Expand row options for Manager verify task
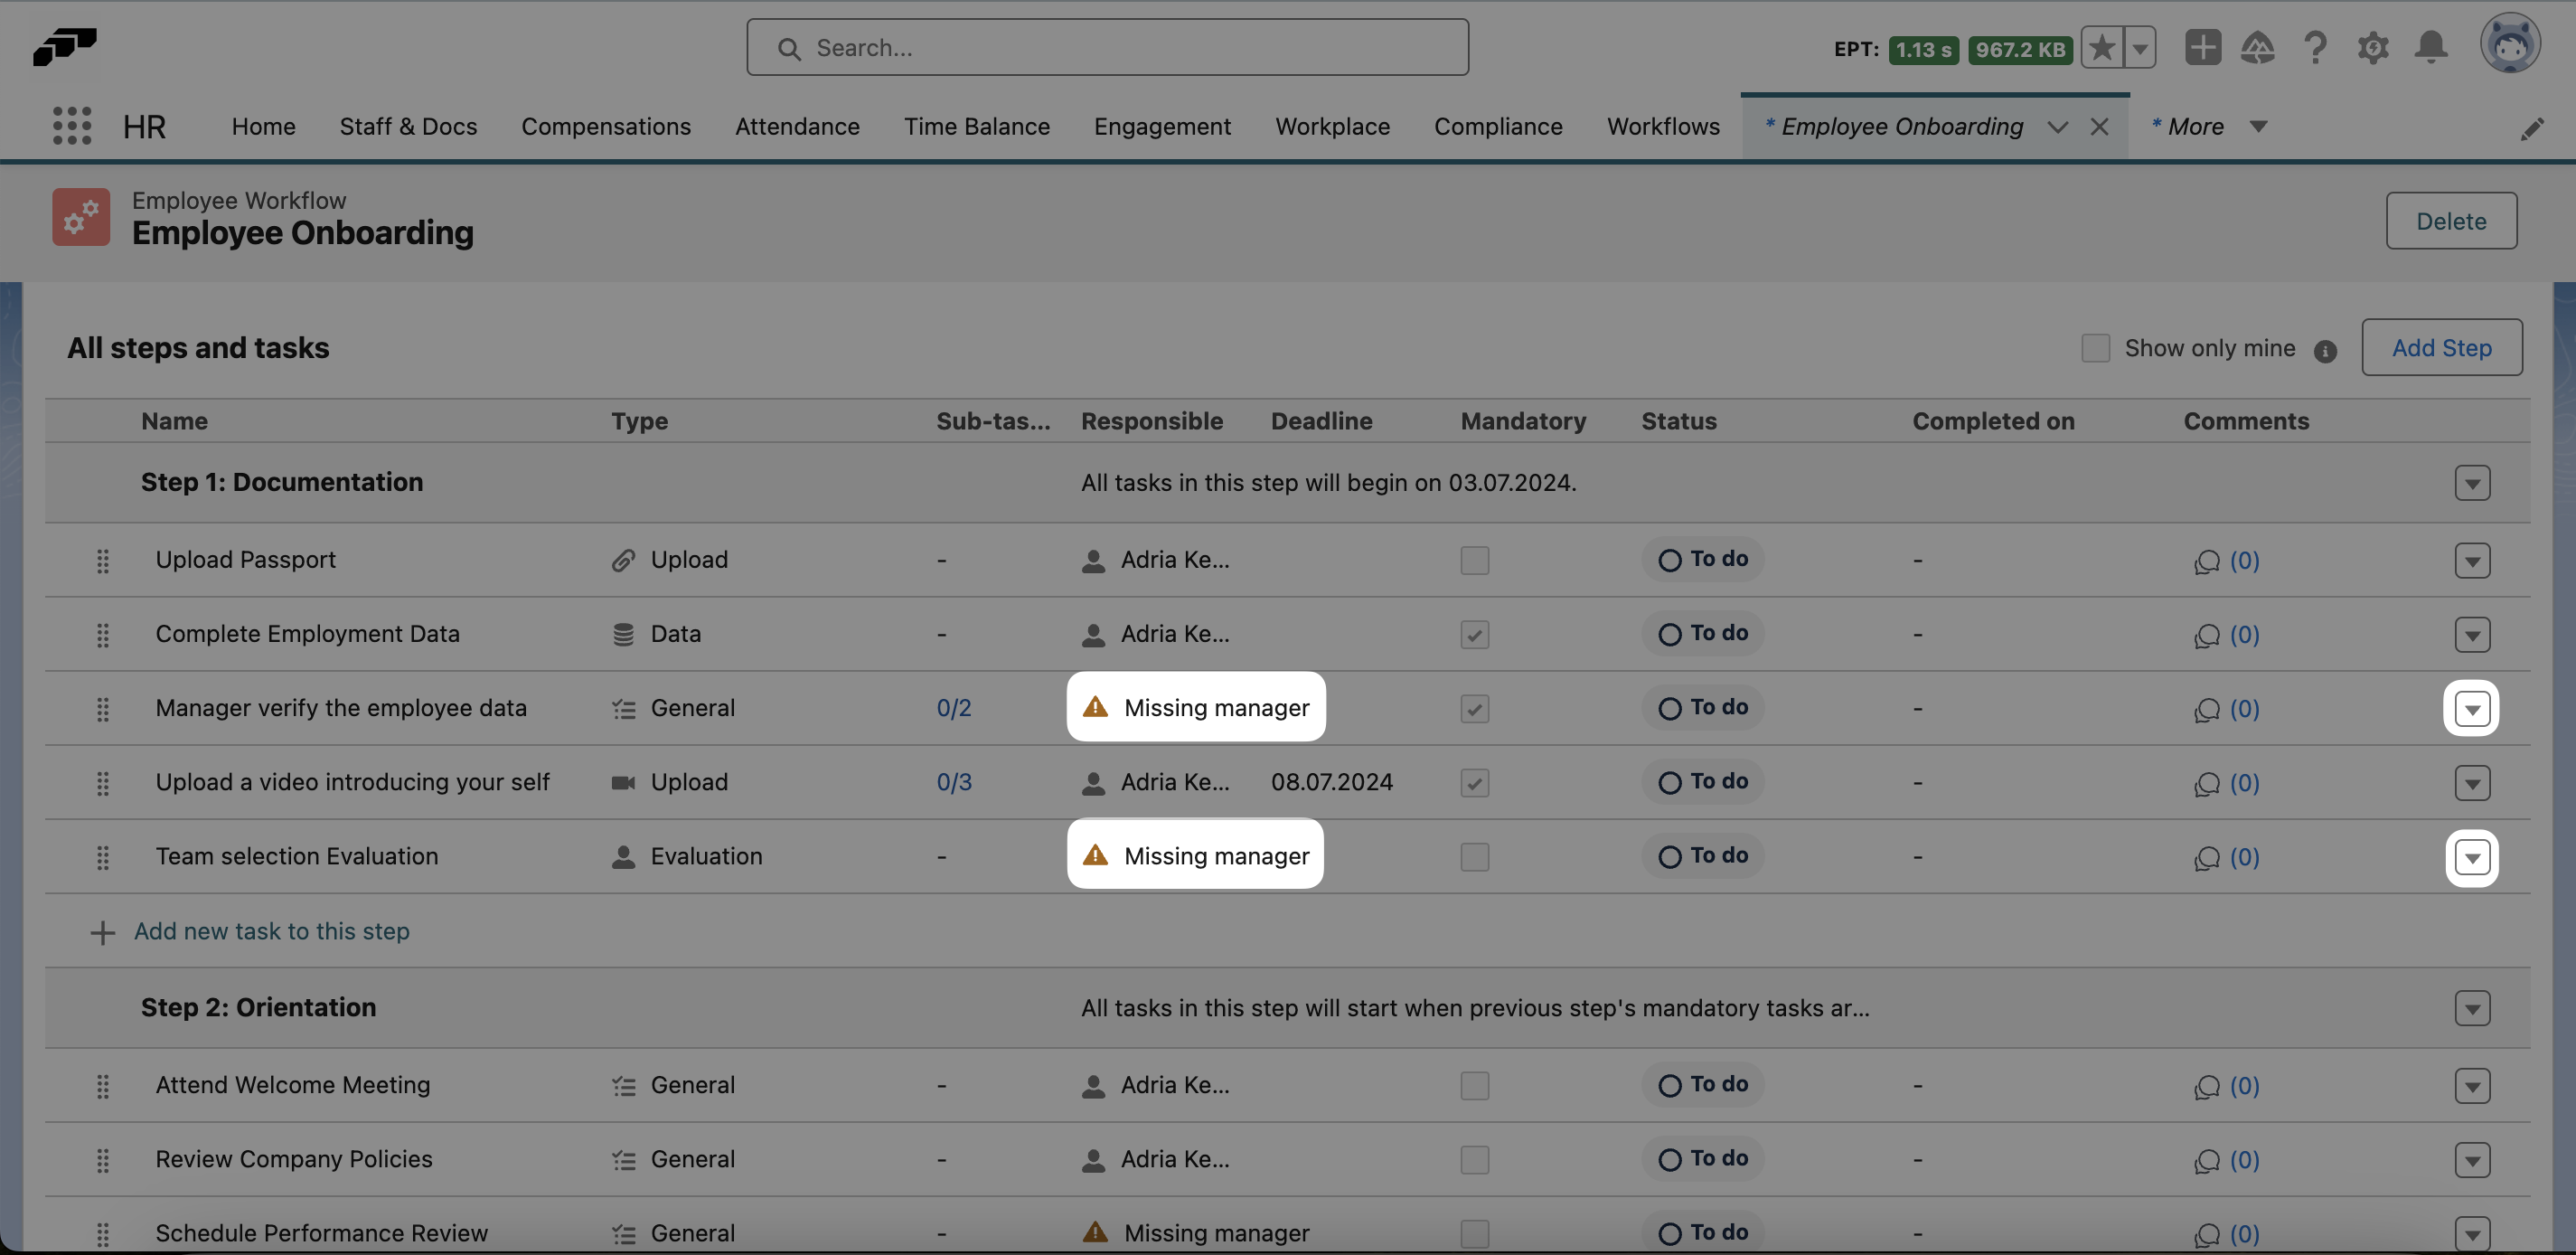Screen dimensions: 2576x1255 click(x=2473, y=708)
